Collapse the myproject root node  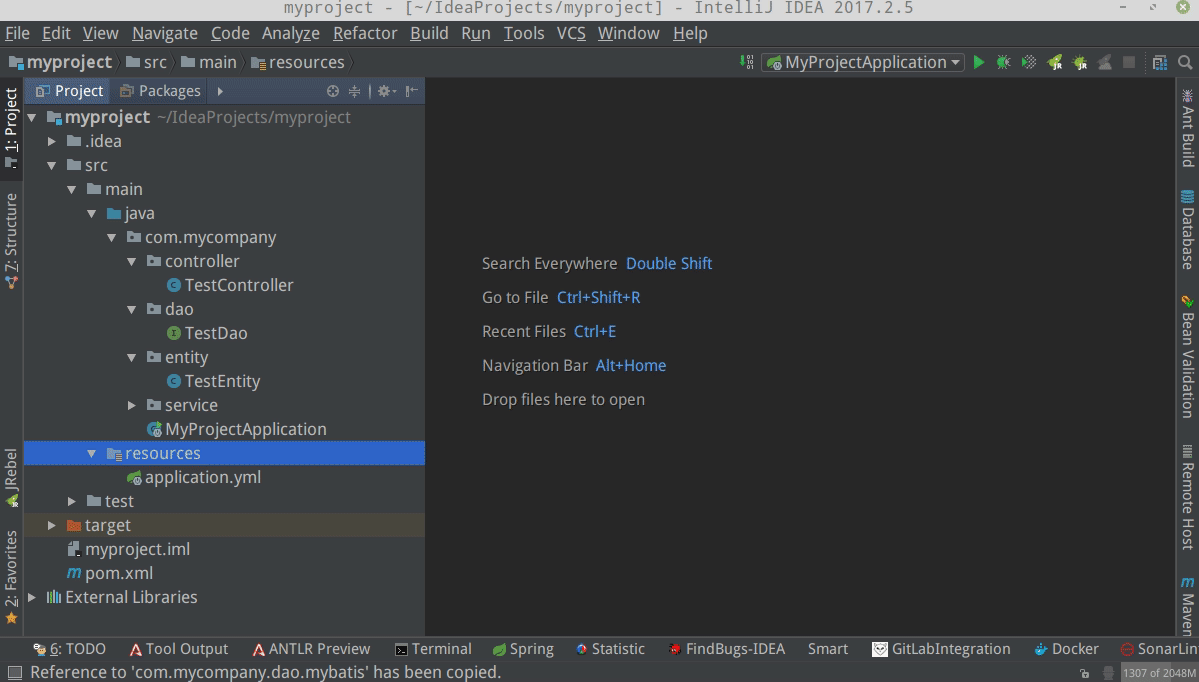point(32,118)
